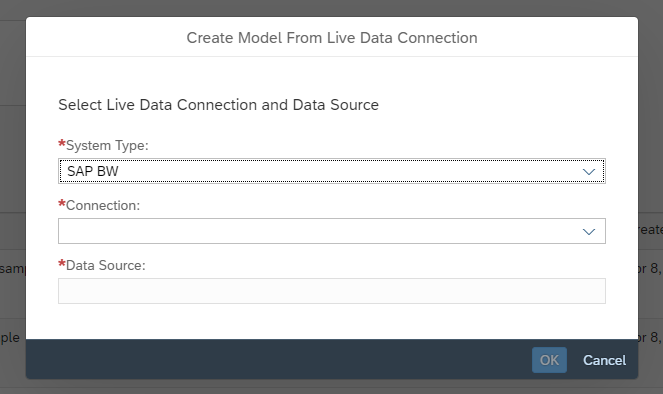
Task: Click the 'Select Live Data Connection and Data Source' heading
Action: (x=219, y=105)
